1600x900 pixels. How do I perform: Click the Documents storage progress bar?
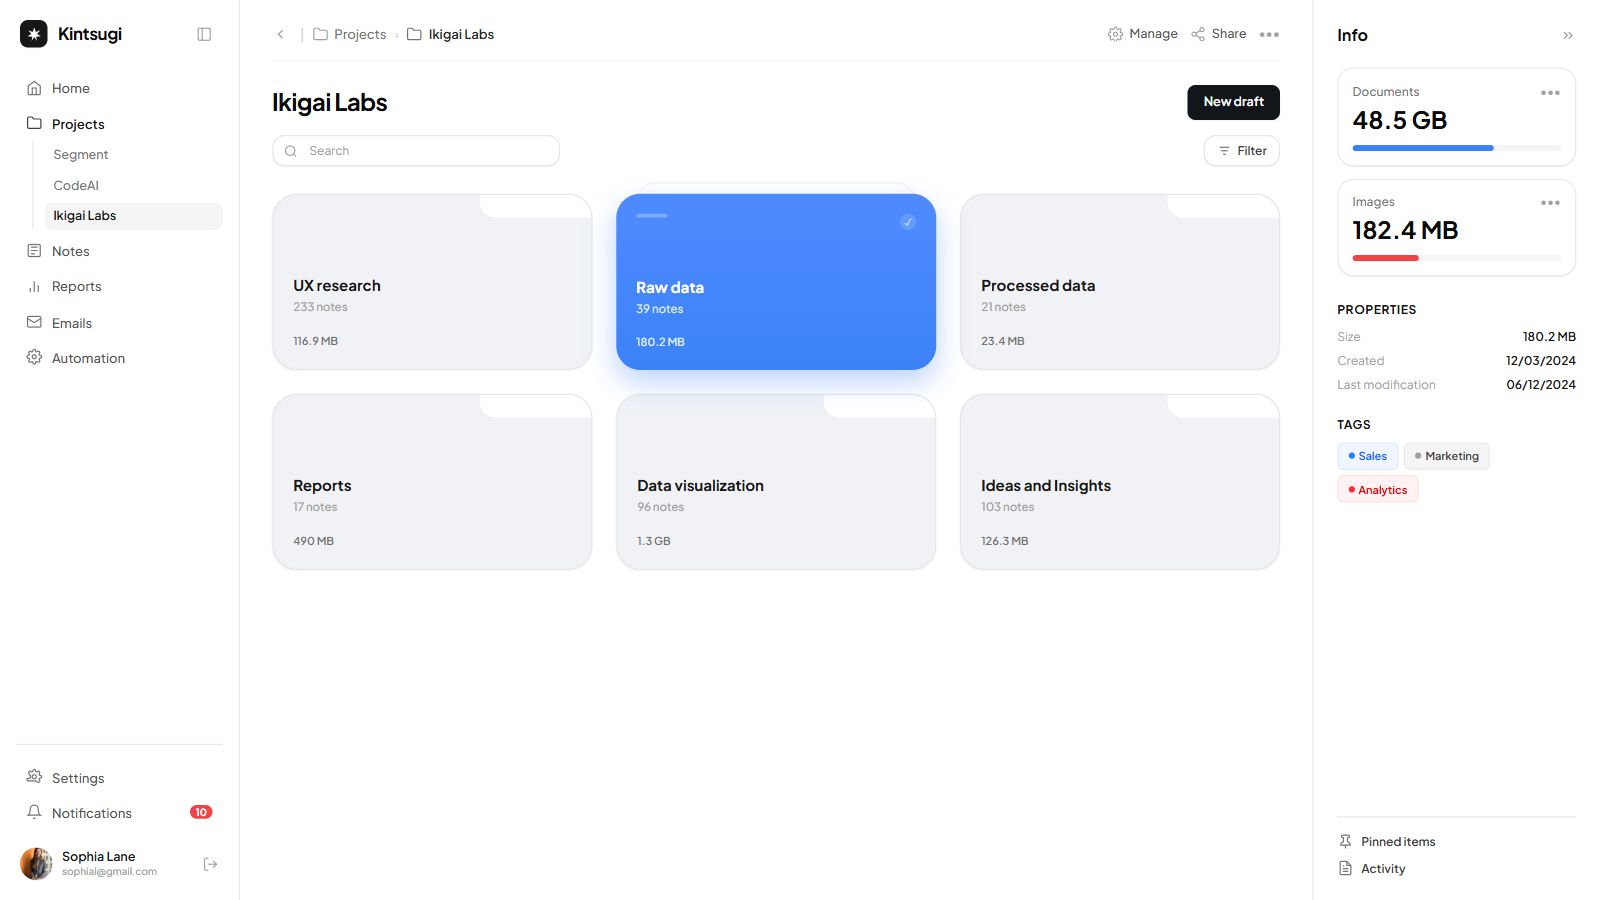point(1456,148)
